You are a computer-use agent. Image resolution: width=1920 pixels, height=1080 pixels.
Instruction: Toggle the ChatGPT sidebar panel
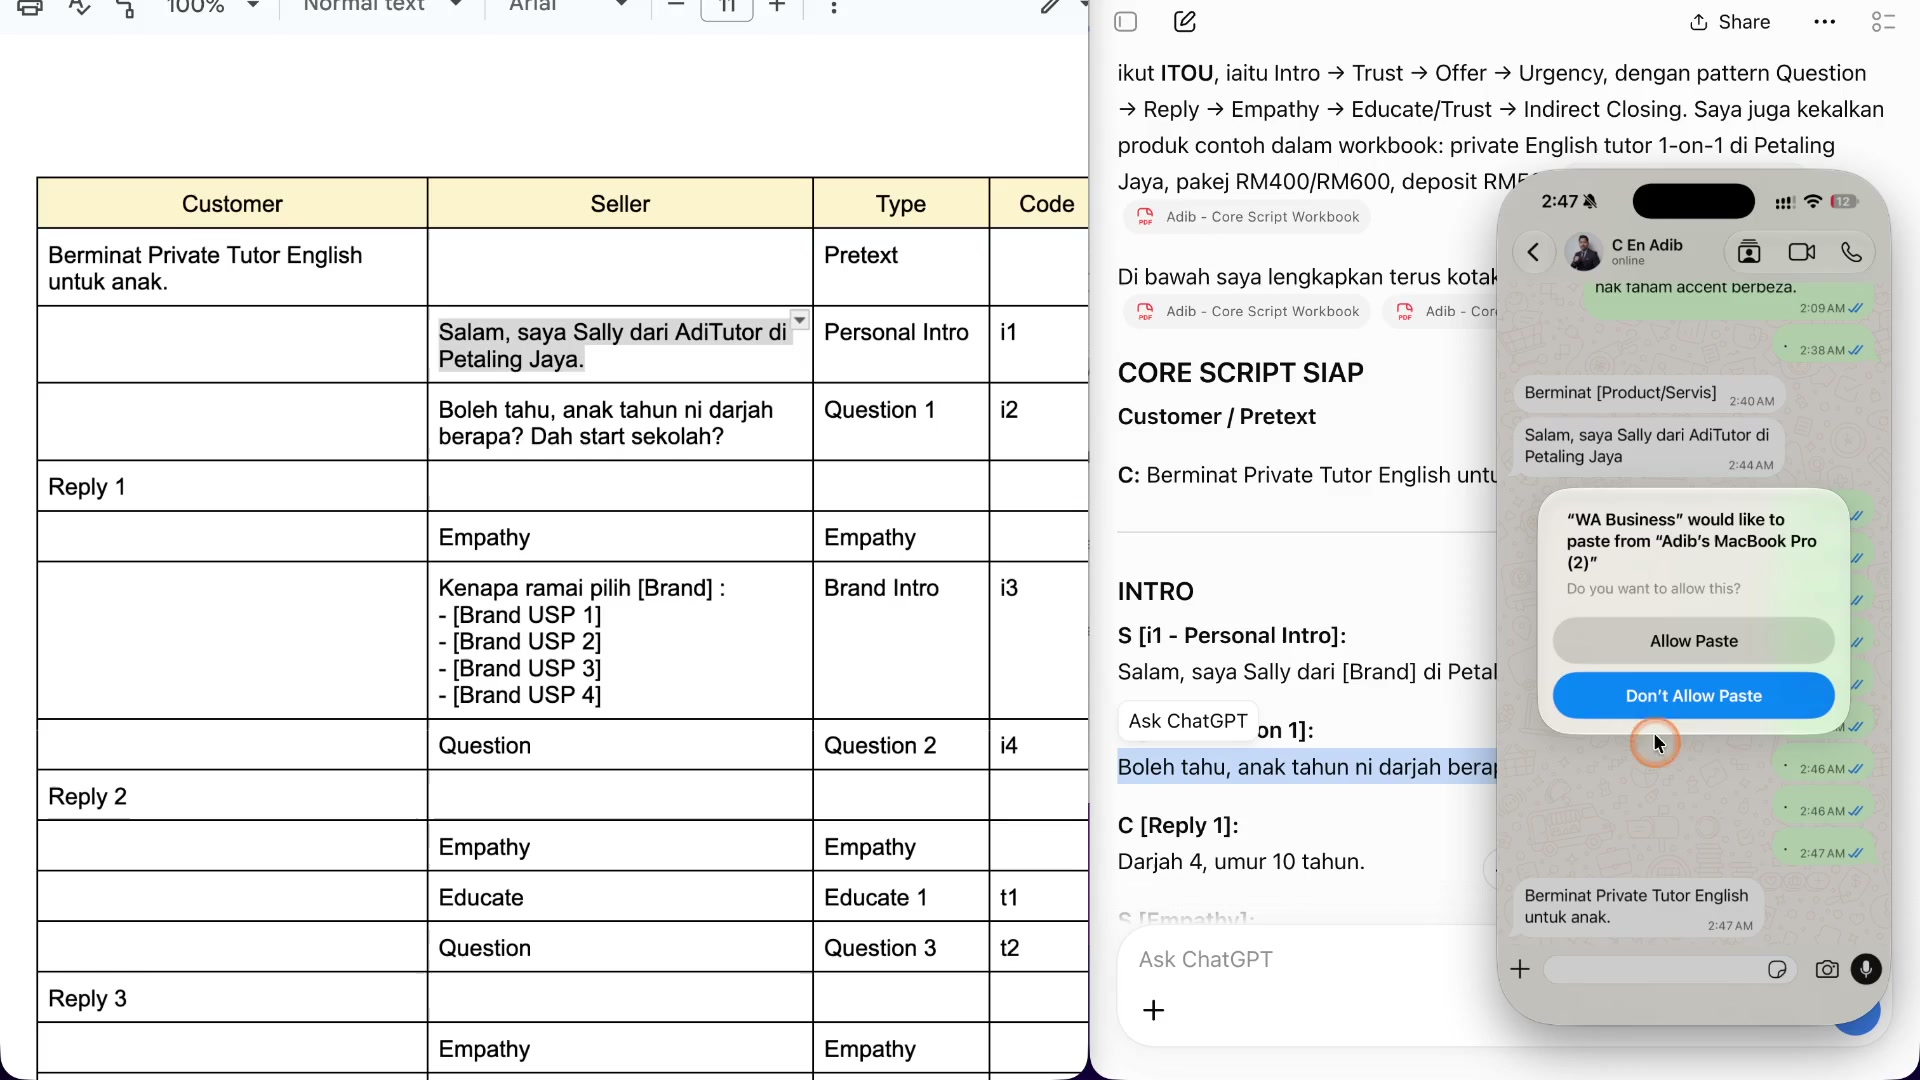[1126, 22]
